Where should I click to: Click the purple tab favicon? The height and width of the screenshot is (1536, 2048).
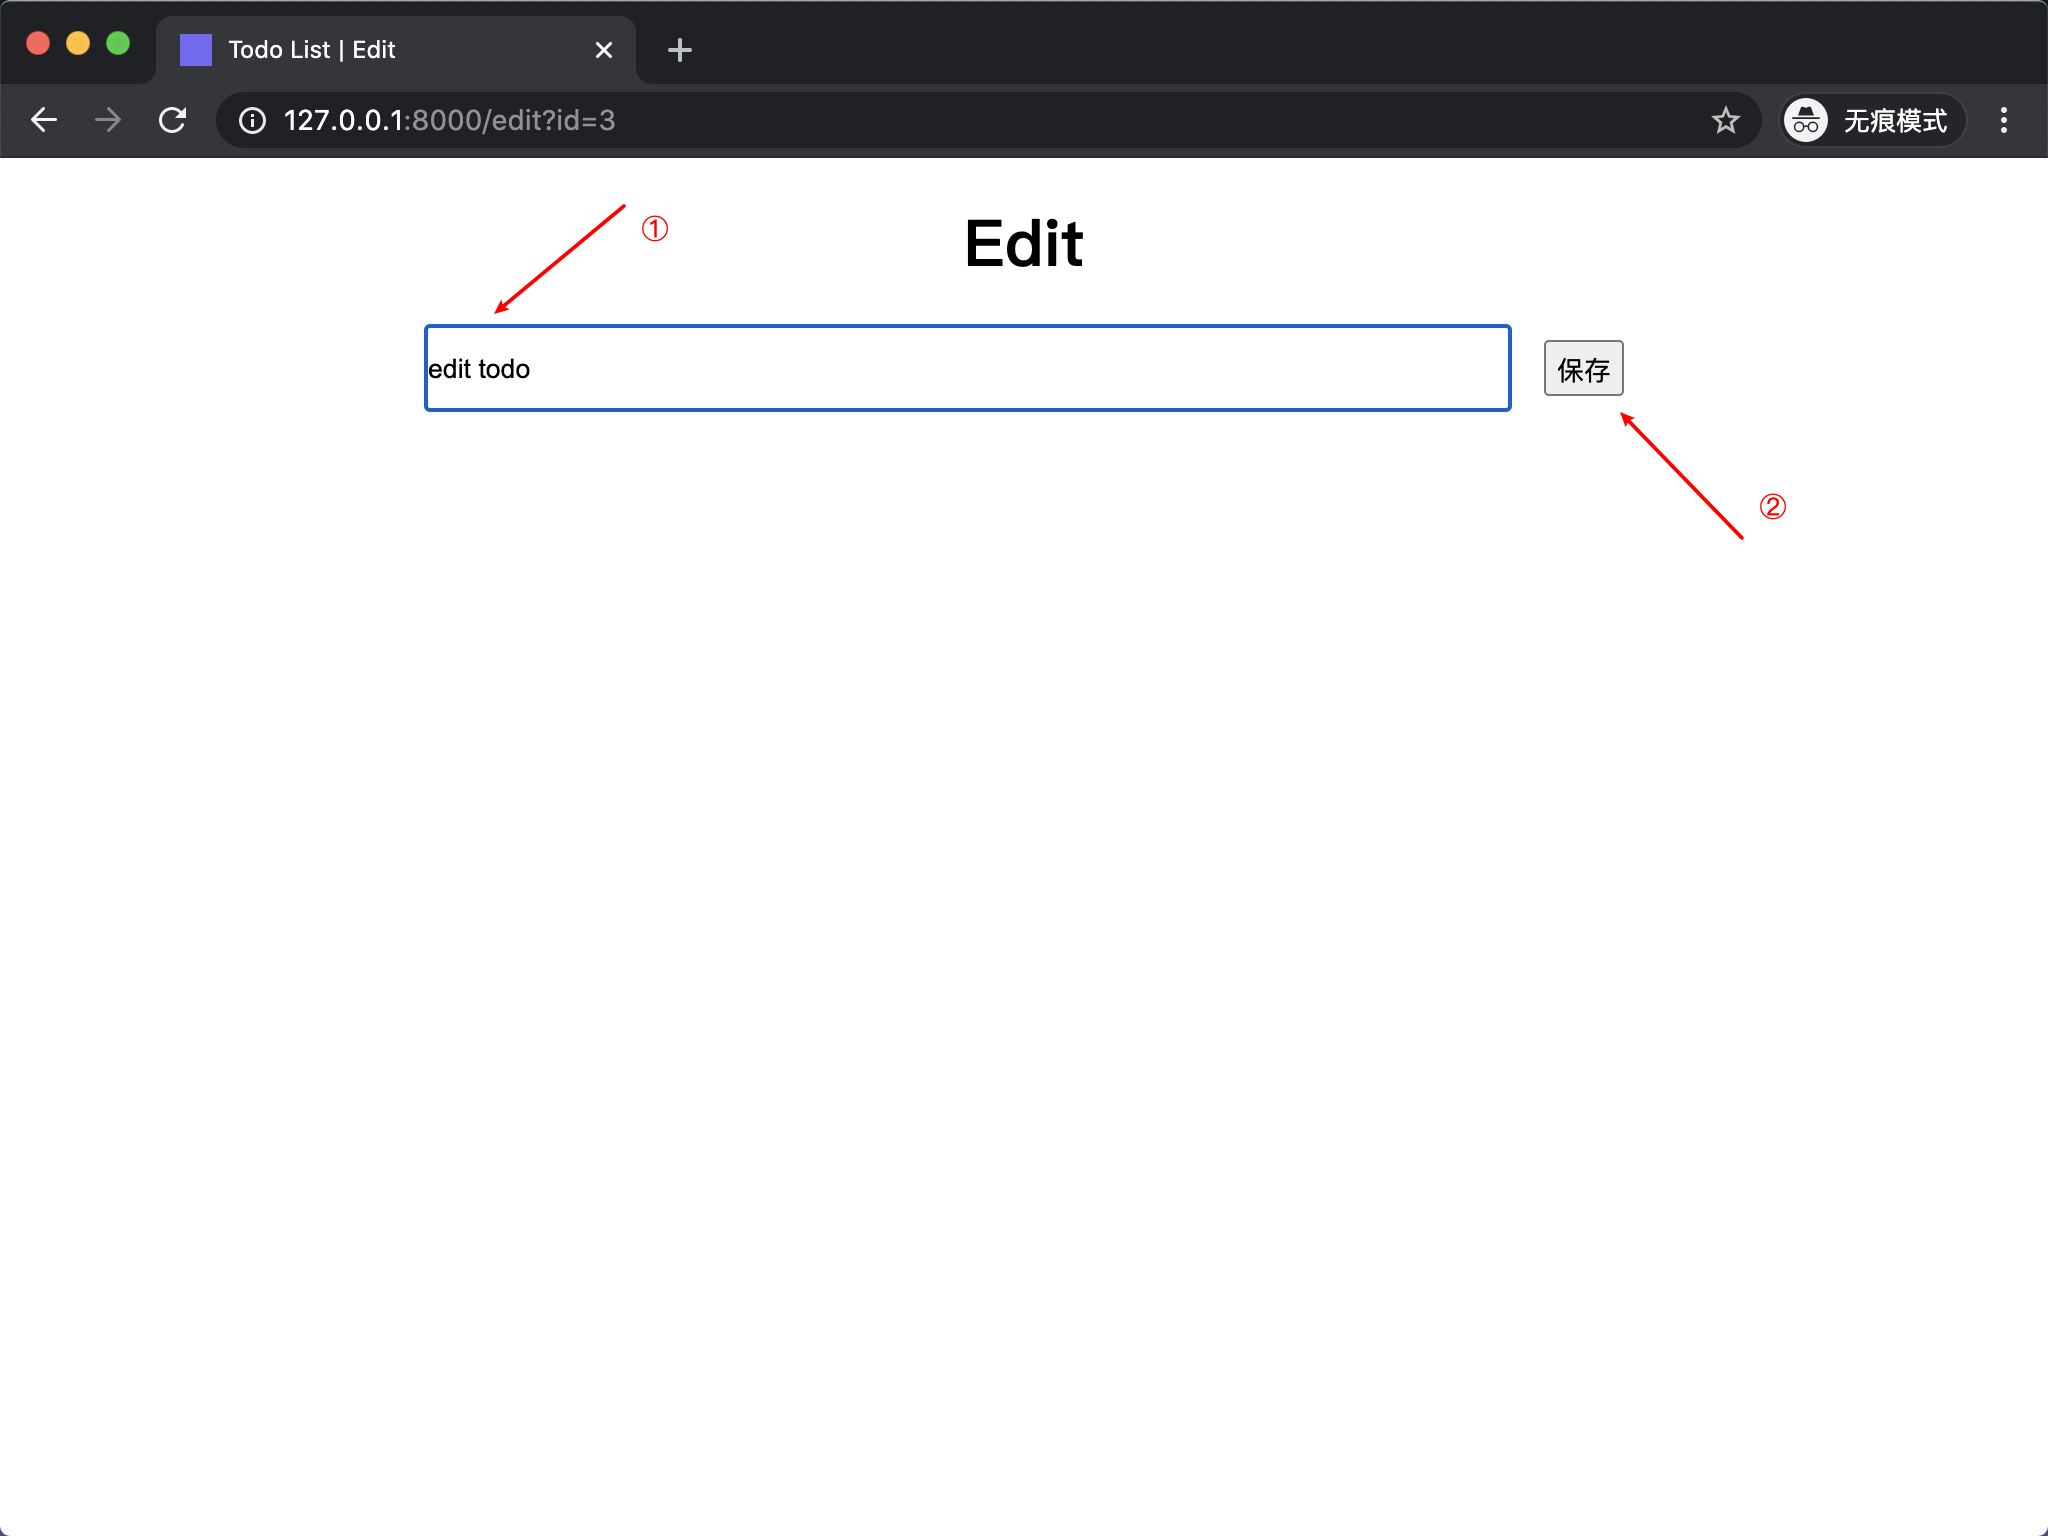pos(196,50)
